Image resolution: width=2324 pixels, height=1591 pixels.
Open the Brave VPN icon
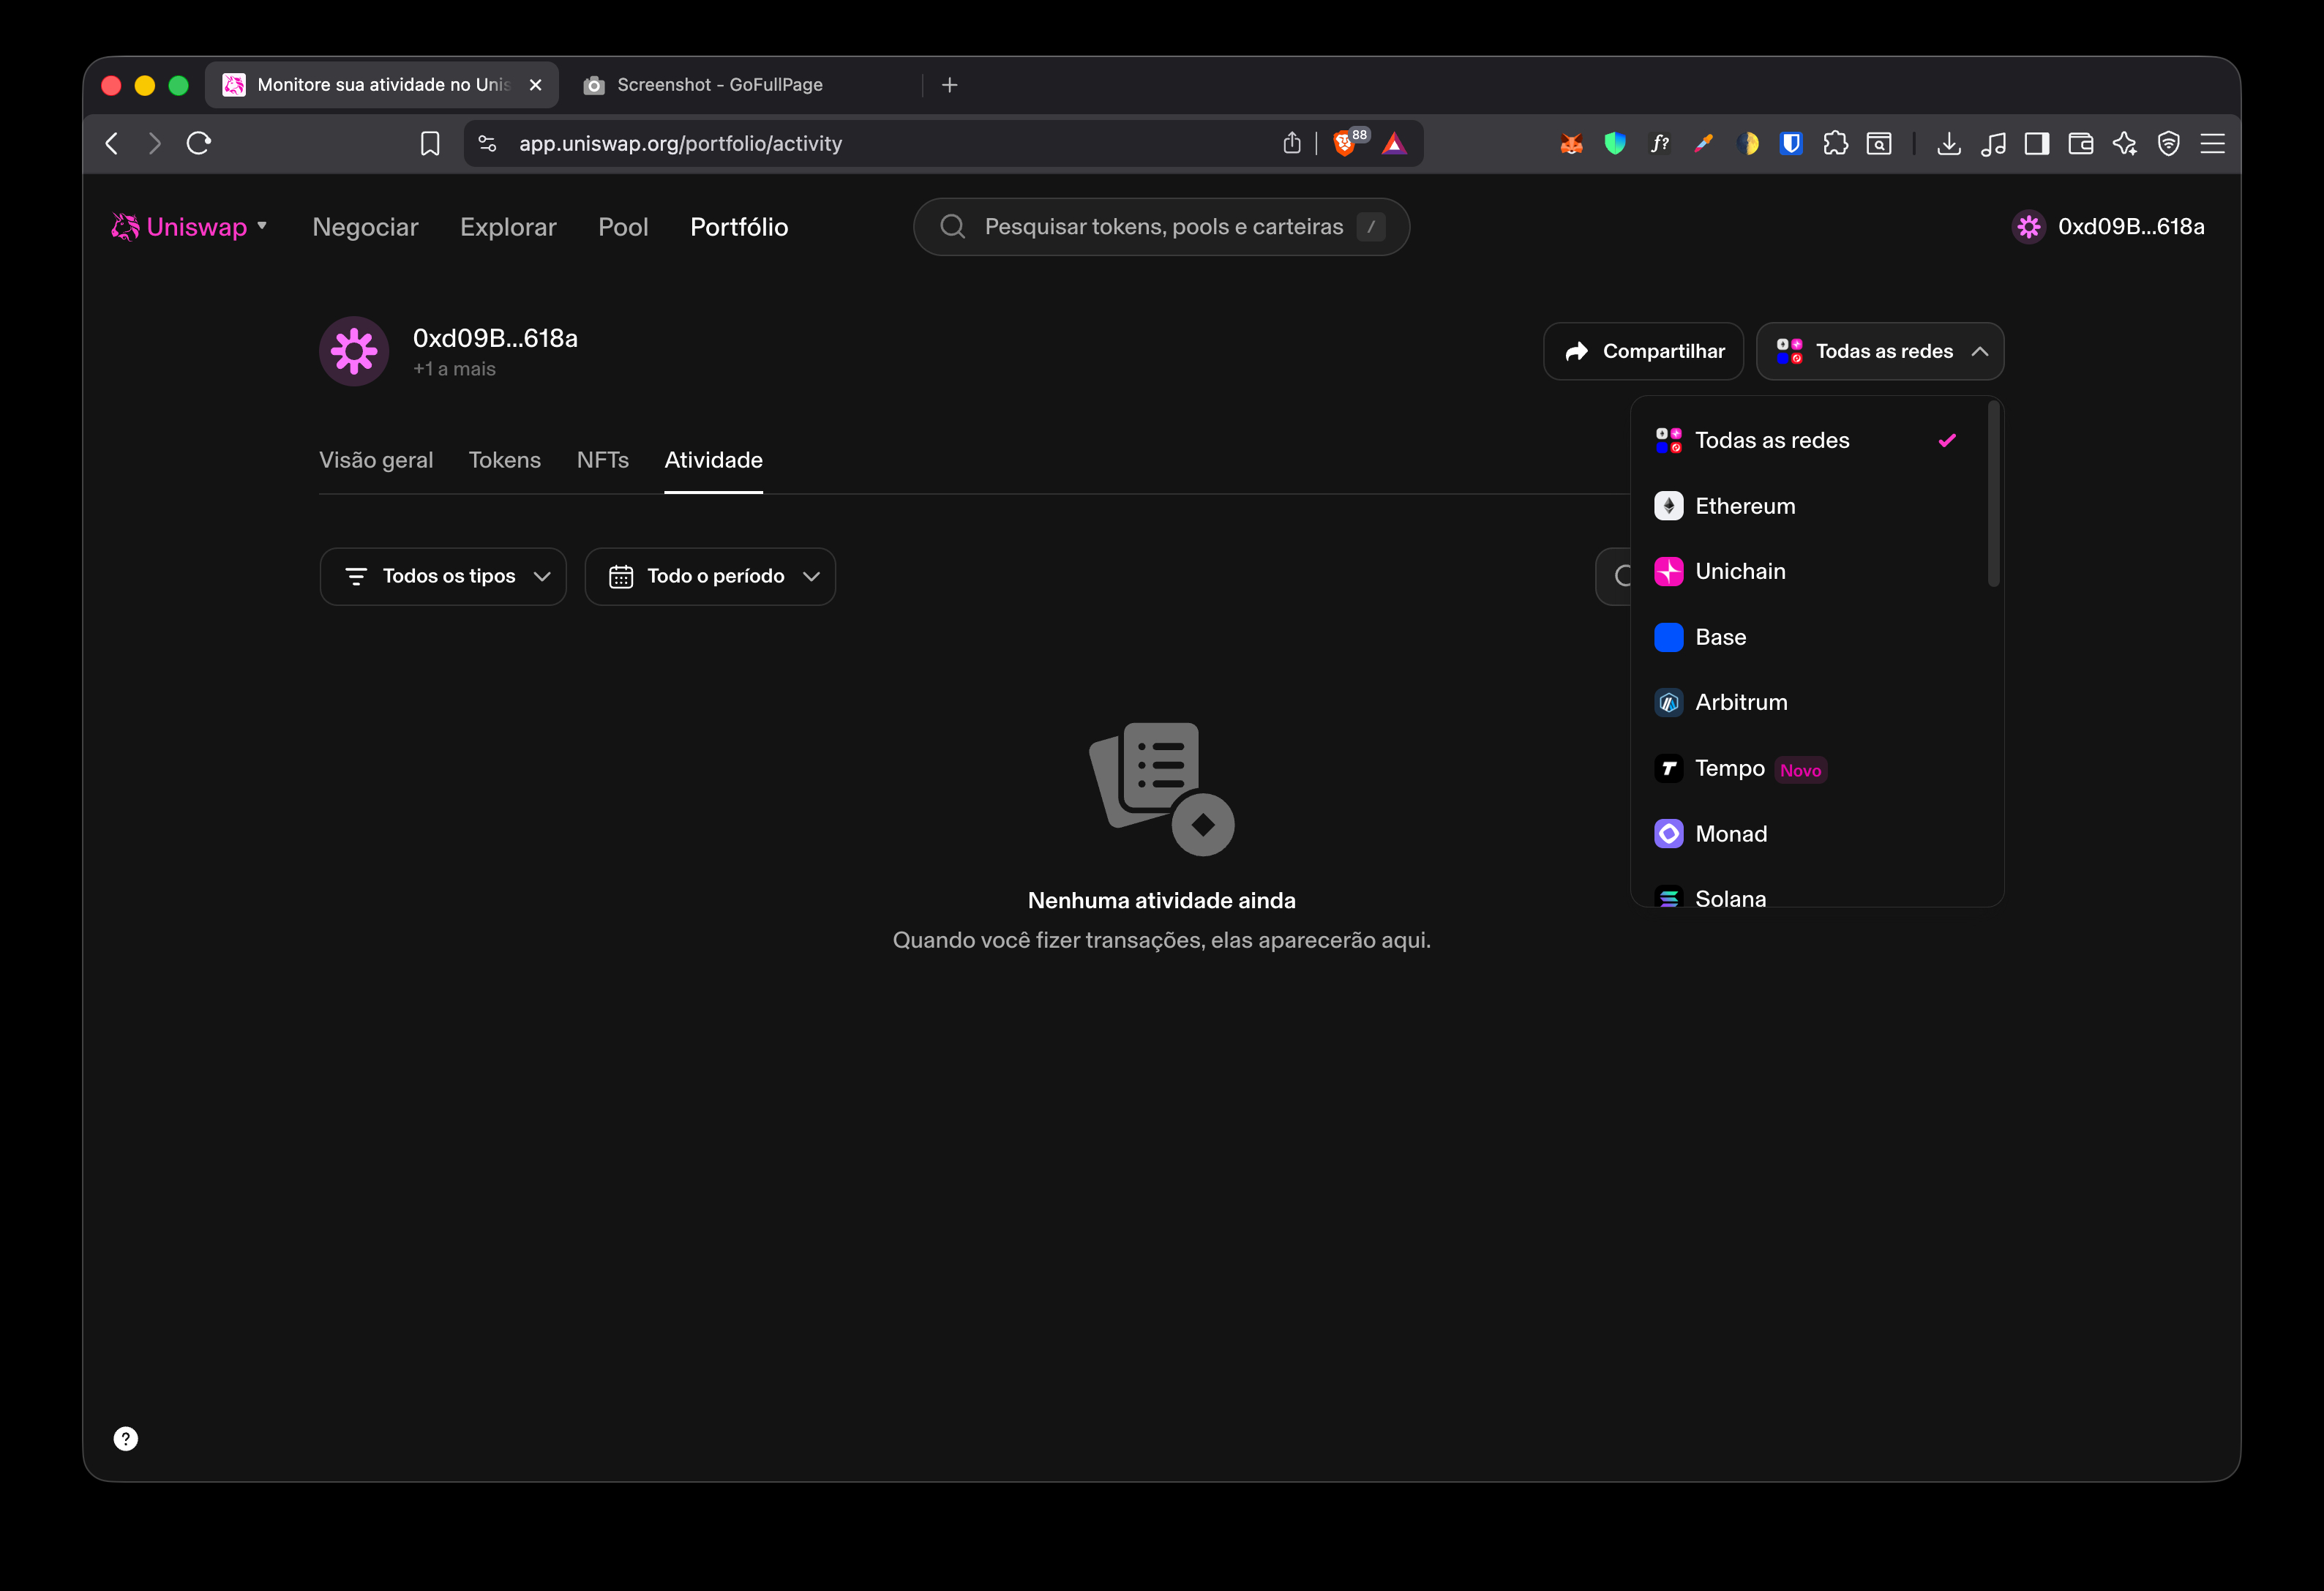(x=2168, y=144)
